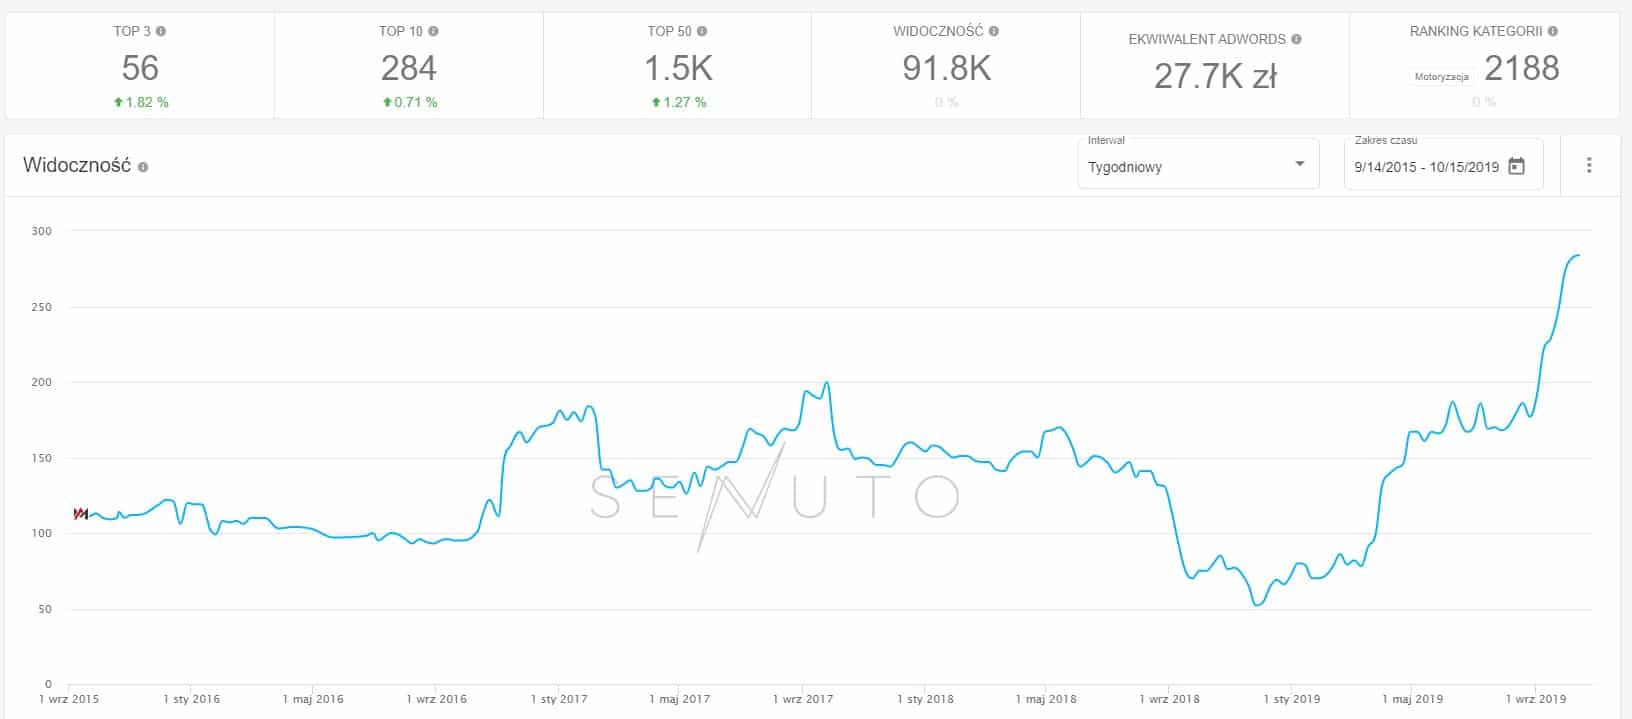The width and height of the screenshot is (1632, 719).
Task: Click info icon beside Widoczność chart title
Action: 143,167
